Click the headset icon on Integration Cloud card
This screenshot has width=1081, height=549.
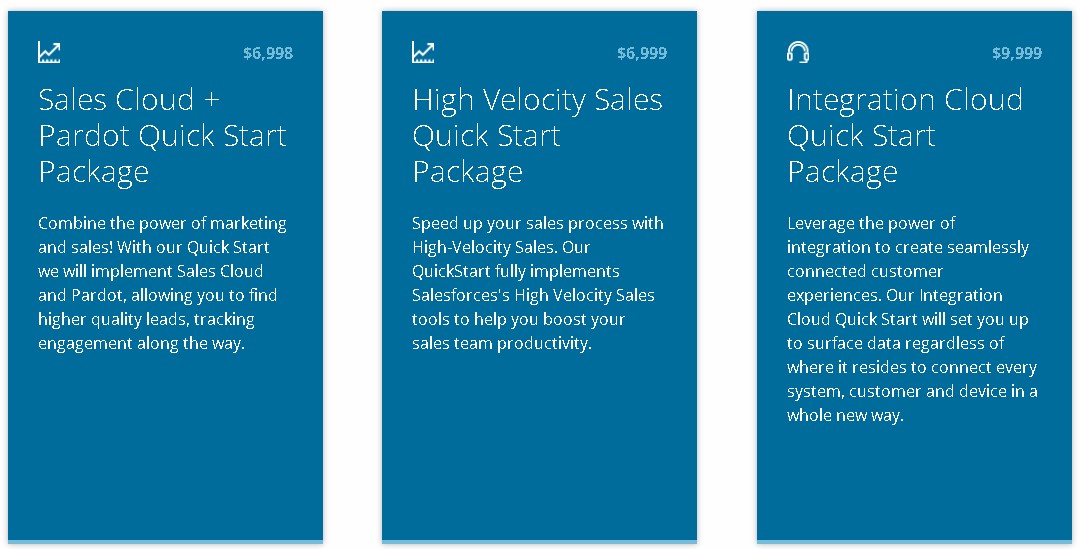[x=798, y=52]
